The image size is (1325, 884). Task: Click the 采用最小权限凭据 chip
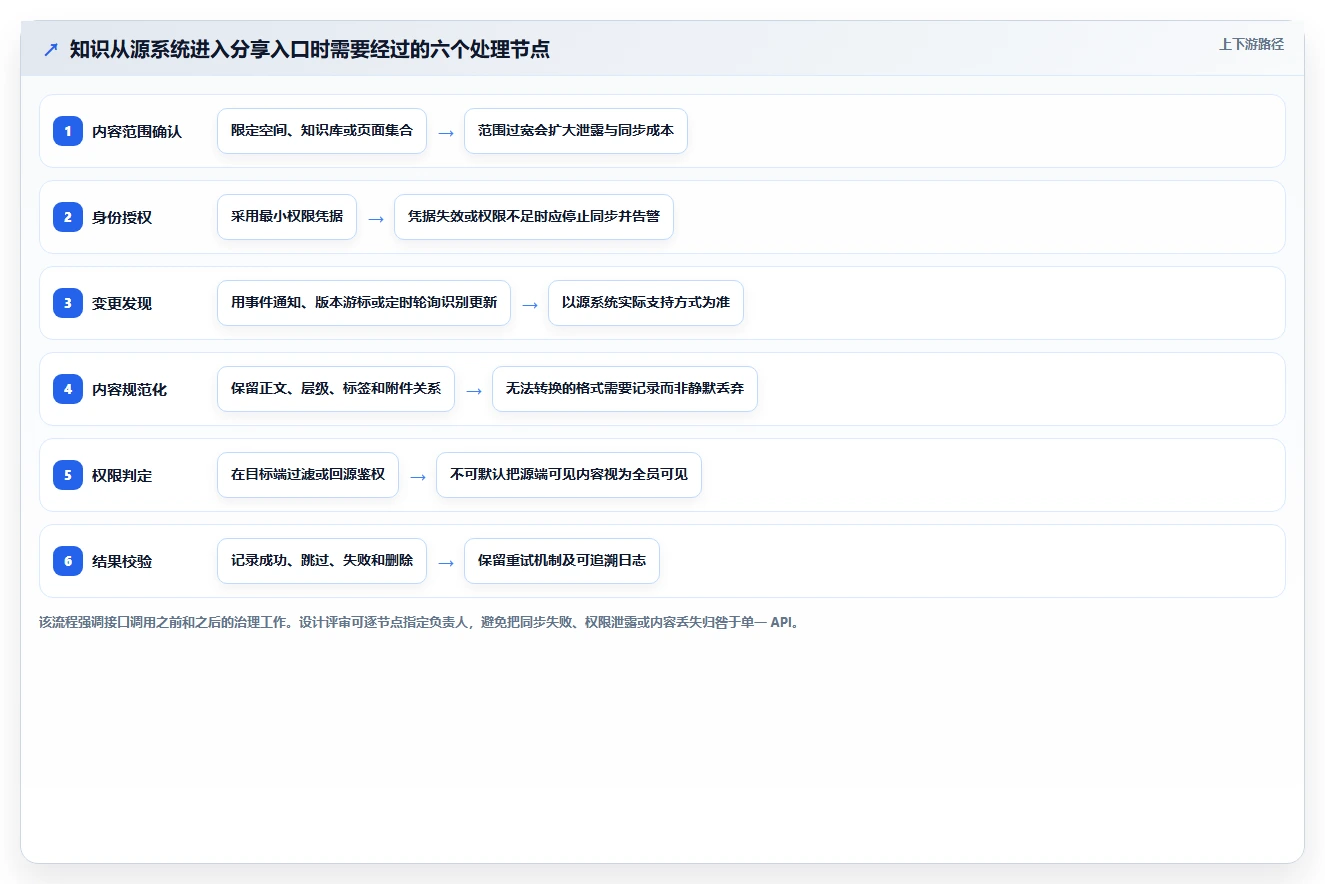pos(287,217)
